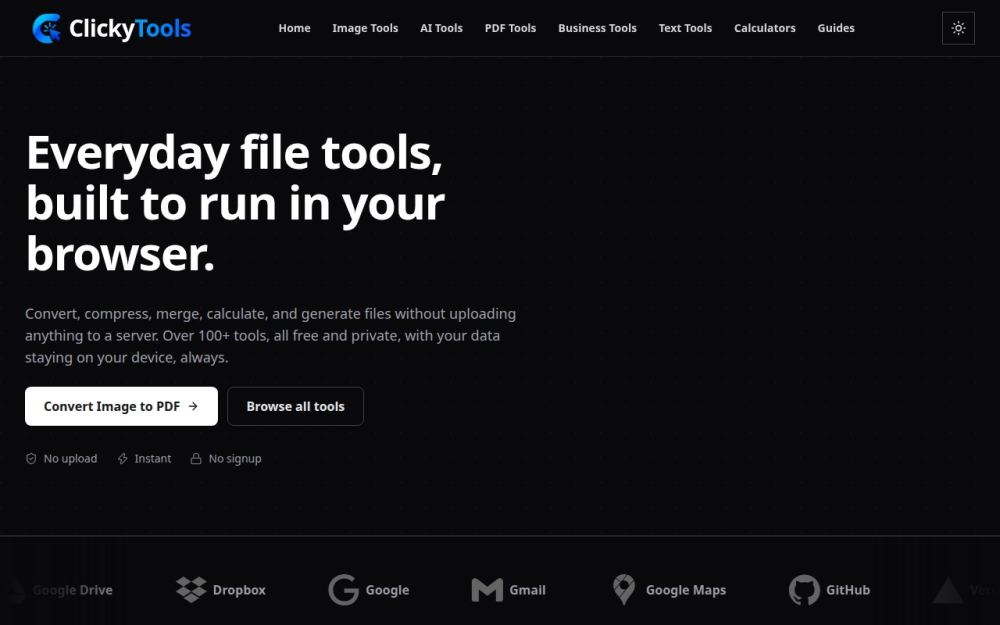Click the "No upload" text
Screen dimensions: 1000x625
pos(70,459)
